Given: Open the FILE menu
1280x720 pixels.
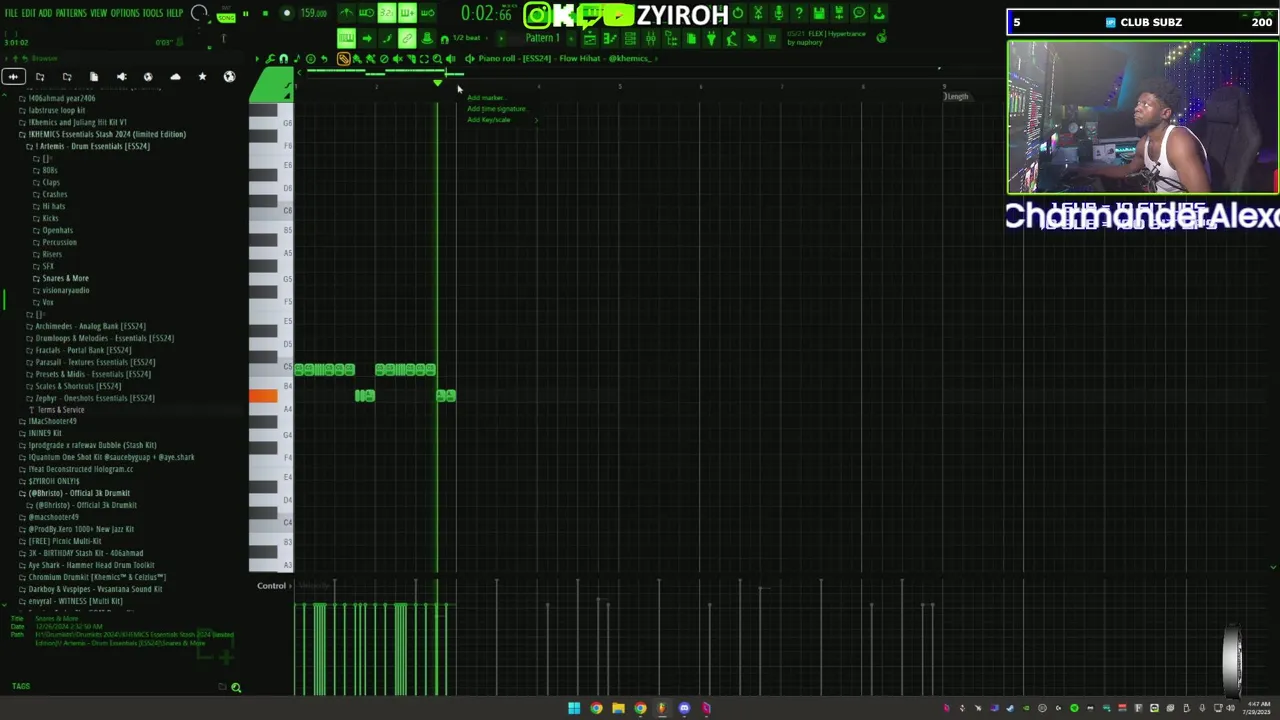Looking at the screenshot, I should tap(11, 13).
